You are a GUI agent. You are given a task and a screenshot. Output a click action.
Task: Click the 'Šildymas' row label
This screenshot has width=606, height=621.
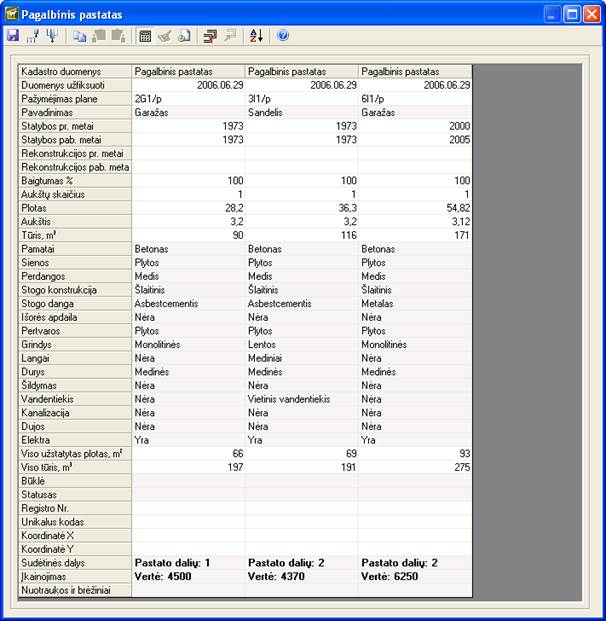[75, 385]
